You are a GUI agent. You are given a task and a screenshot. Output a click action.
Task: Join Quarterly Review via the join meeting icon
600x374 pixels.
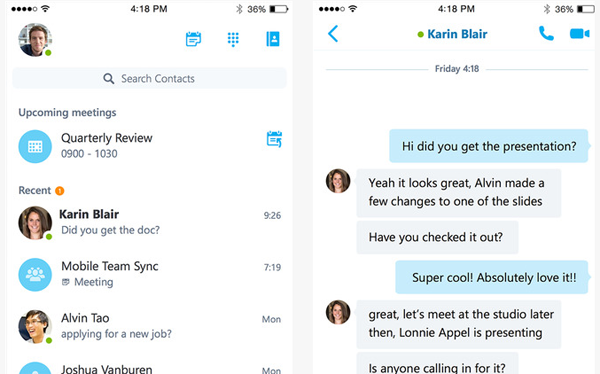click(274, 139)
